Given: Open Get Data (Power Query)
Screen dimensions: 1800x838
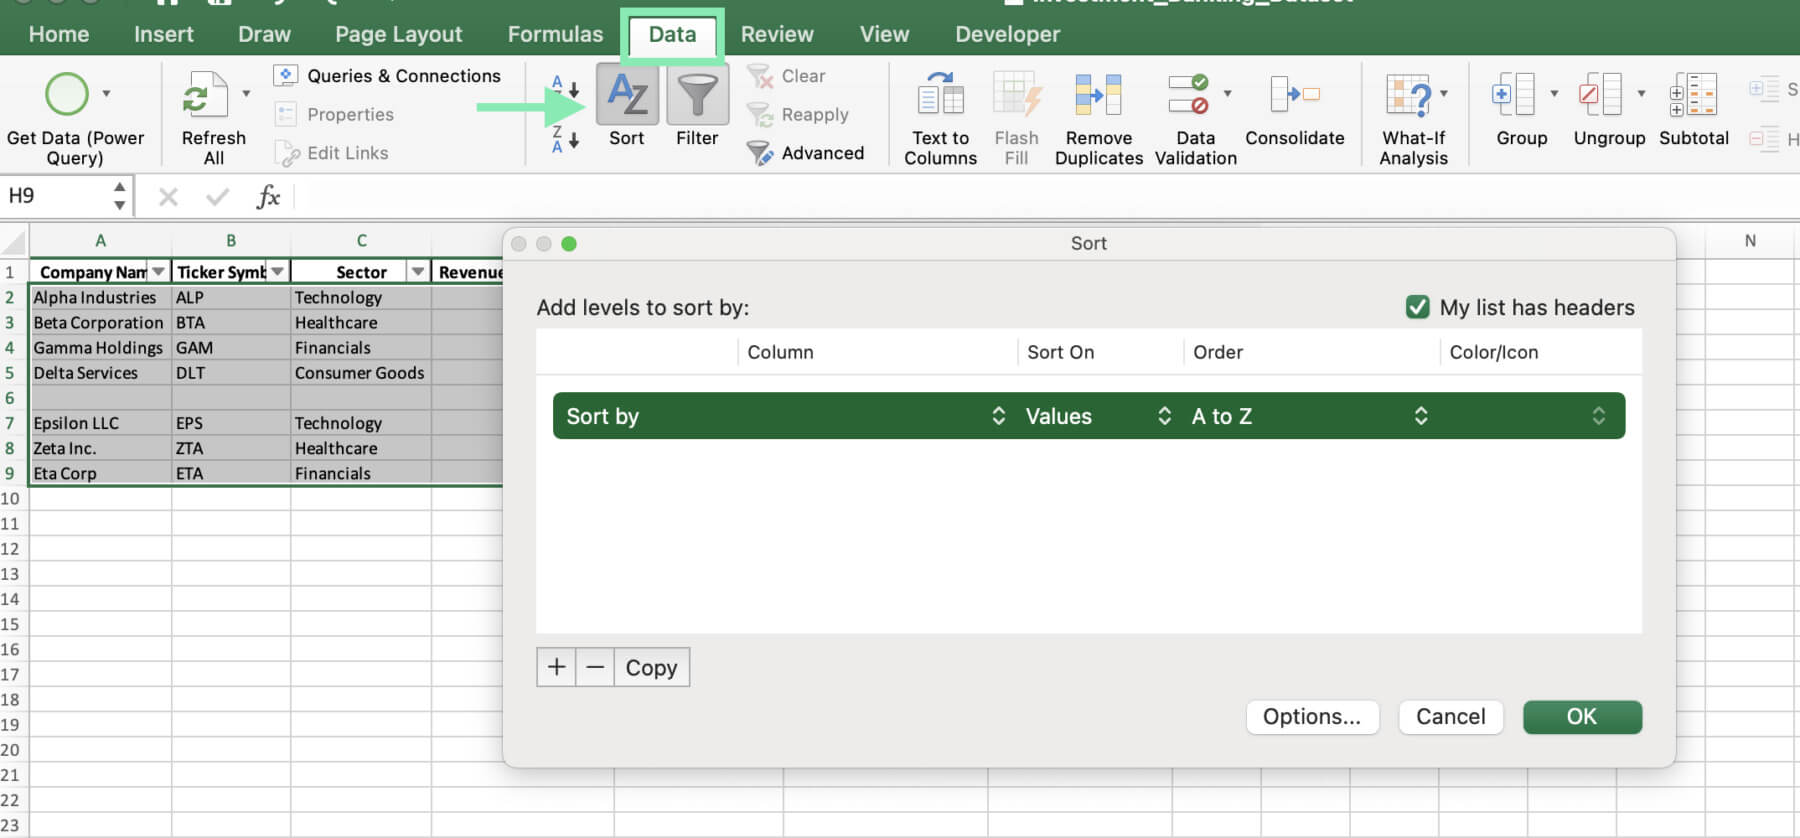Looking at the screenshot, I should coord(75,118).
